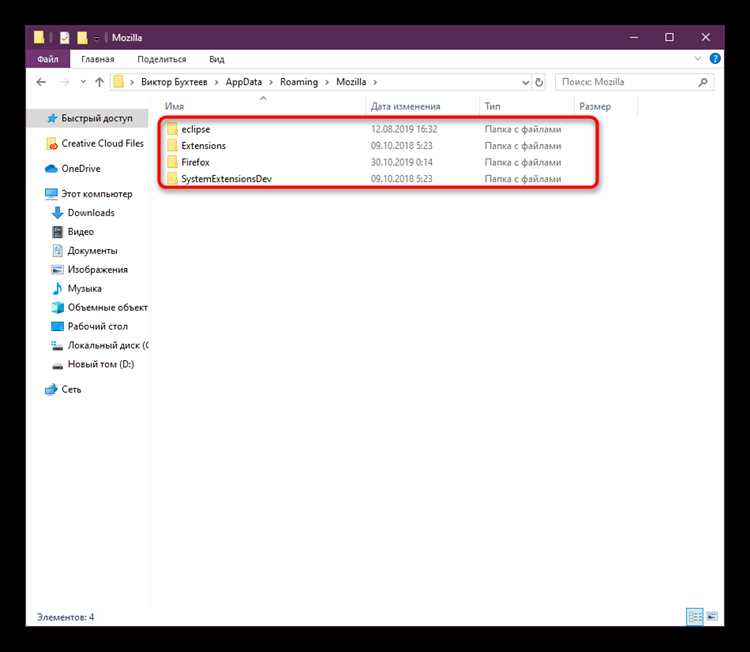
Task: Open the Firefox folder icon
Action: [x=173, y=163]
